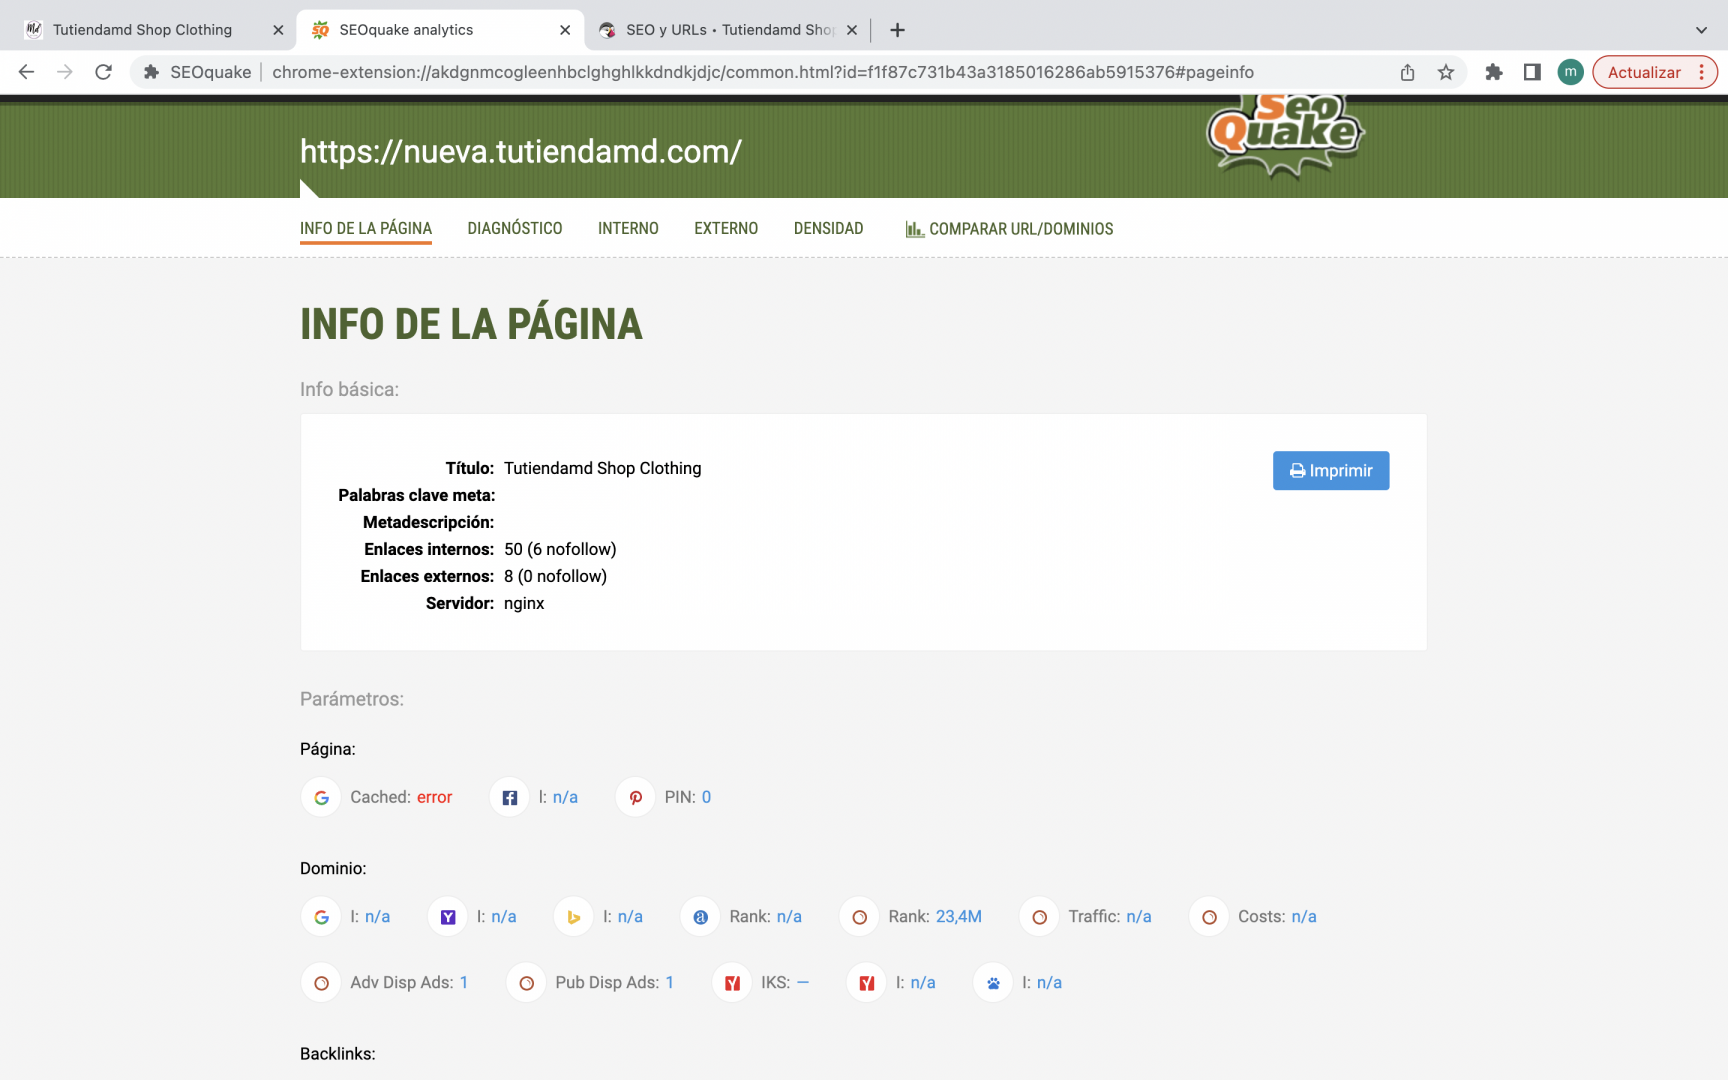Click the Cached error link
The height and width of the screenshot is (1080, 1728).
[x=435, y=797]
